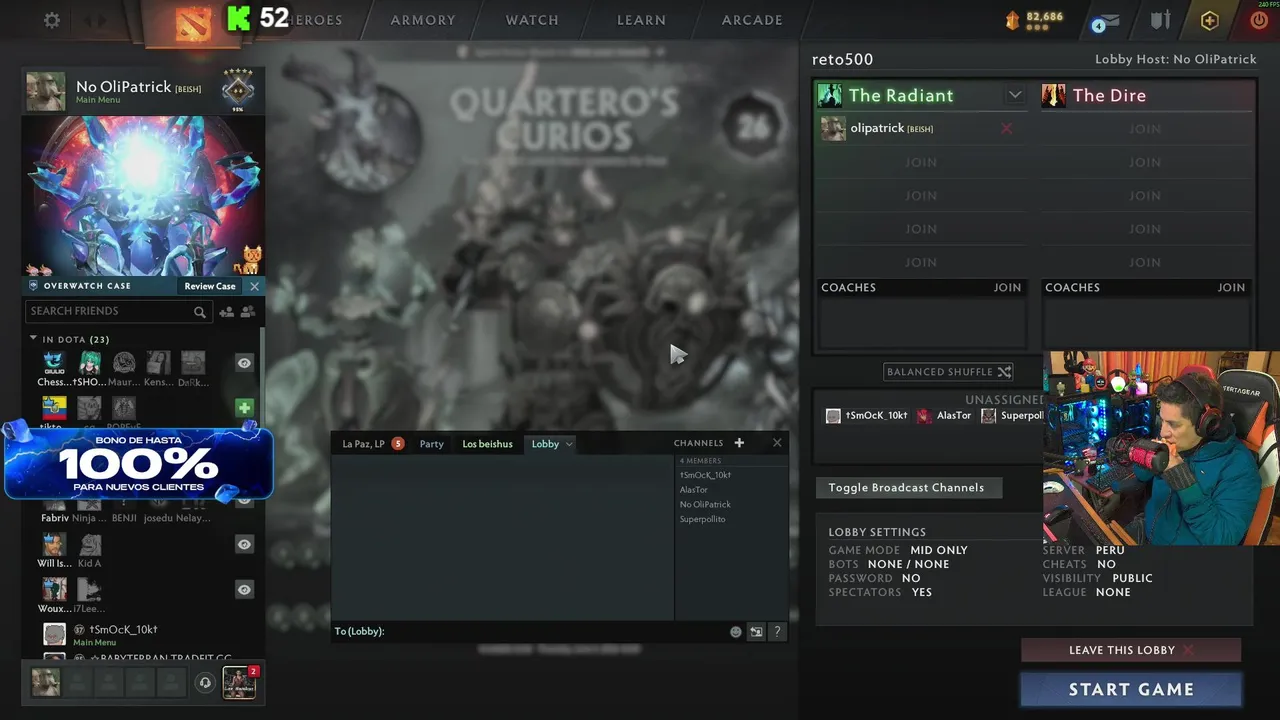Switch to La Paz, LP chat tab
Screen dimensions: 1280x720
coord(364,444)
